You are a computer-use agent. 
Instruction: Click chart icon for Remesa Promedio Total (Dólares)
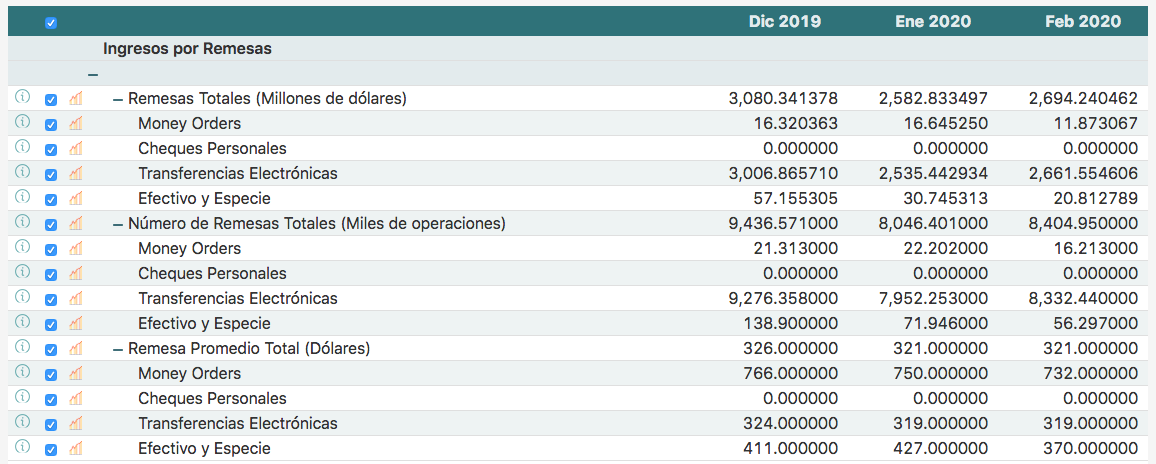click(x=76, y=348)
